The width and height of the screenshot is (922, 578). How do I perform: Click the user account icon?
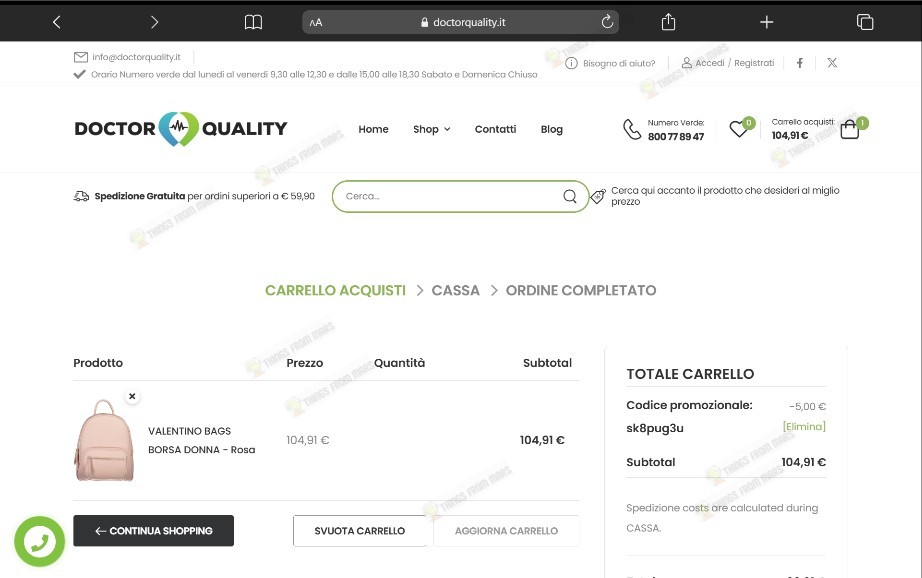point(686,62)
